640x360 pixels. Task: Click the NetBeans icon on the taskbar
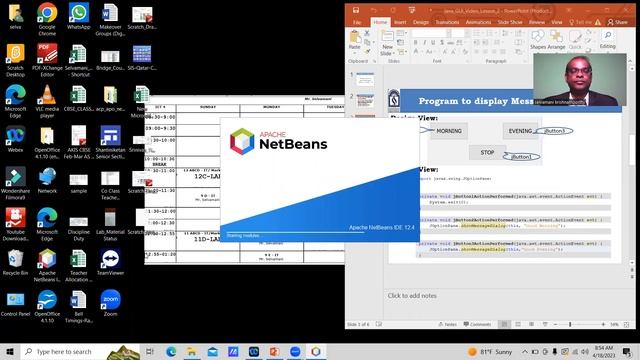(x=316, y=351)
